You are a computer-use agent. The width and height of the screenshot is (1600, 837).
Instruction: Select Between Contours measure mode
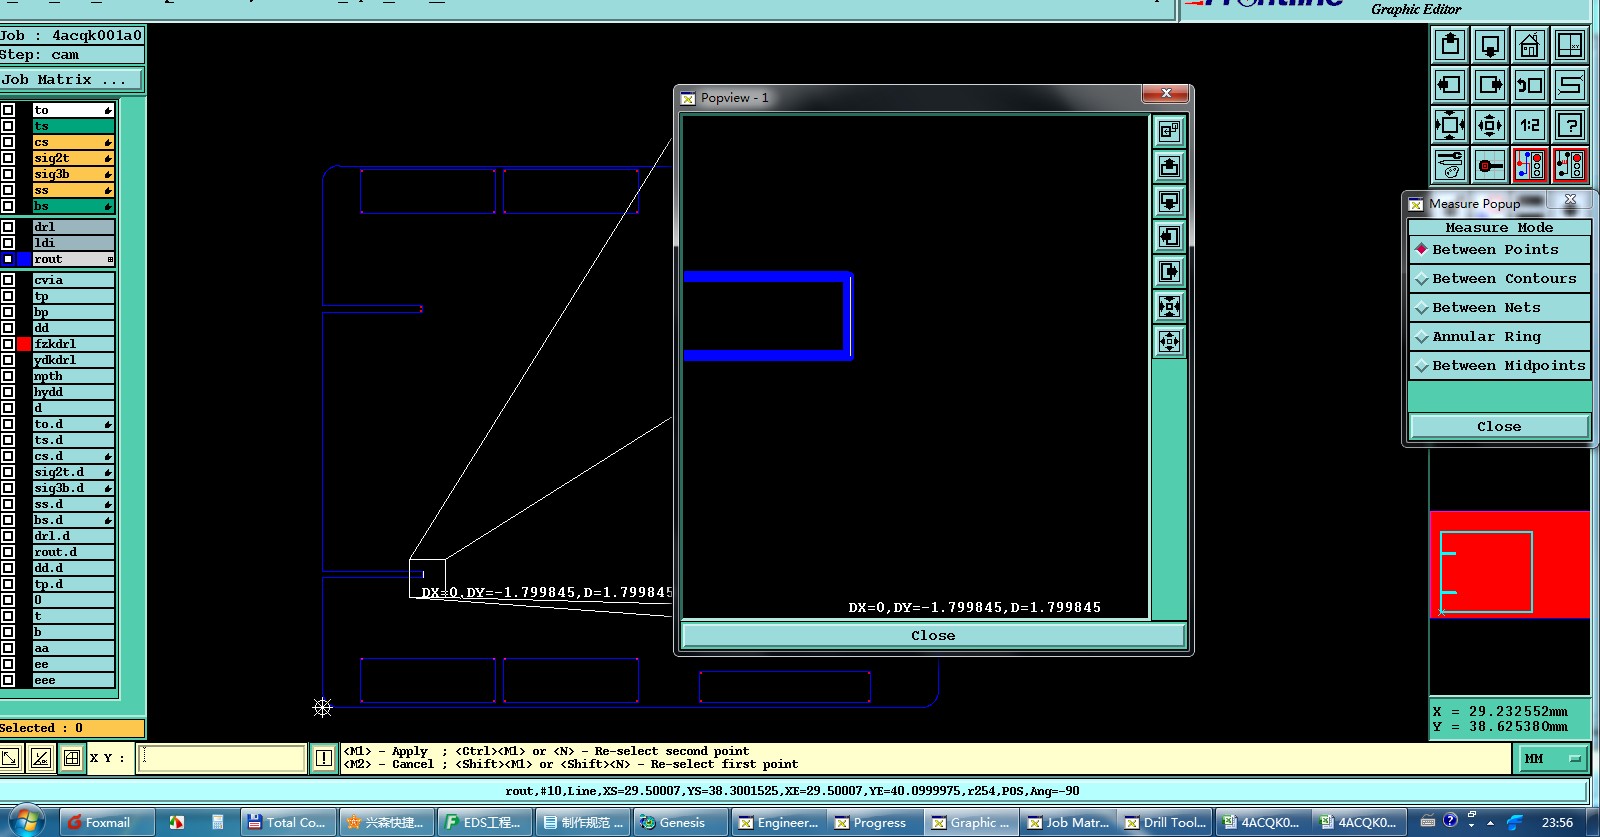click(1498, 278)
